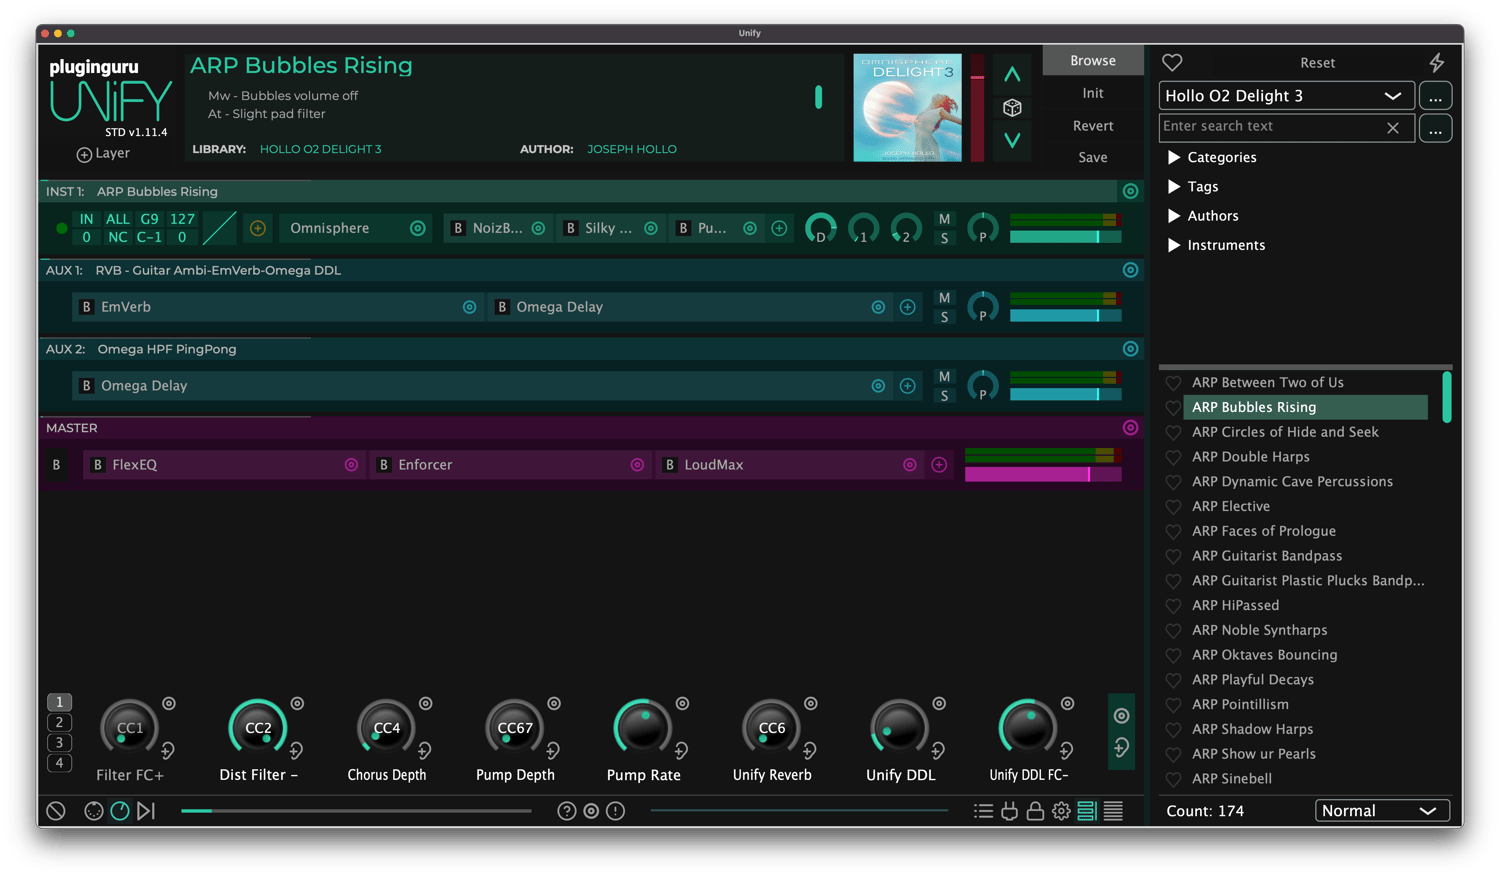Click the lightning bolt icon
The height and width of the screenshot is (876, 1500).
(1436, 63)
